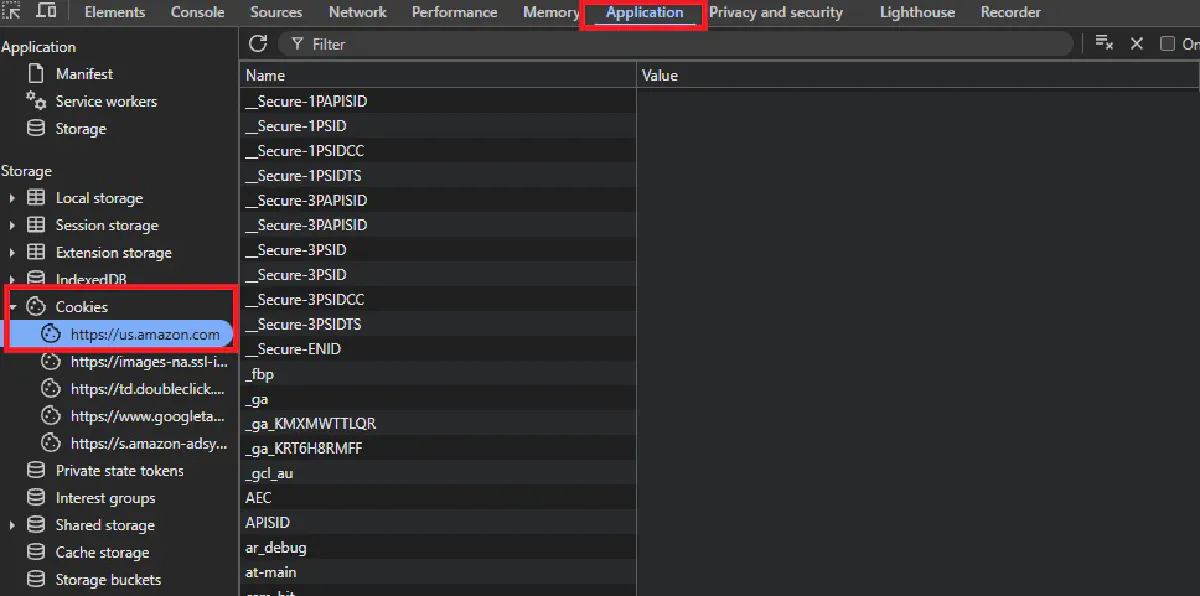Delete selected cookie with the X icon
1200x596 pixels.
1137,44
